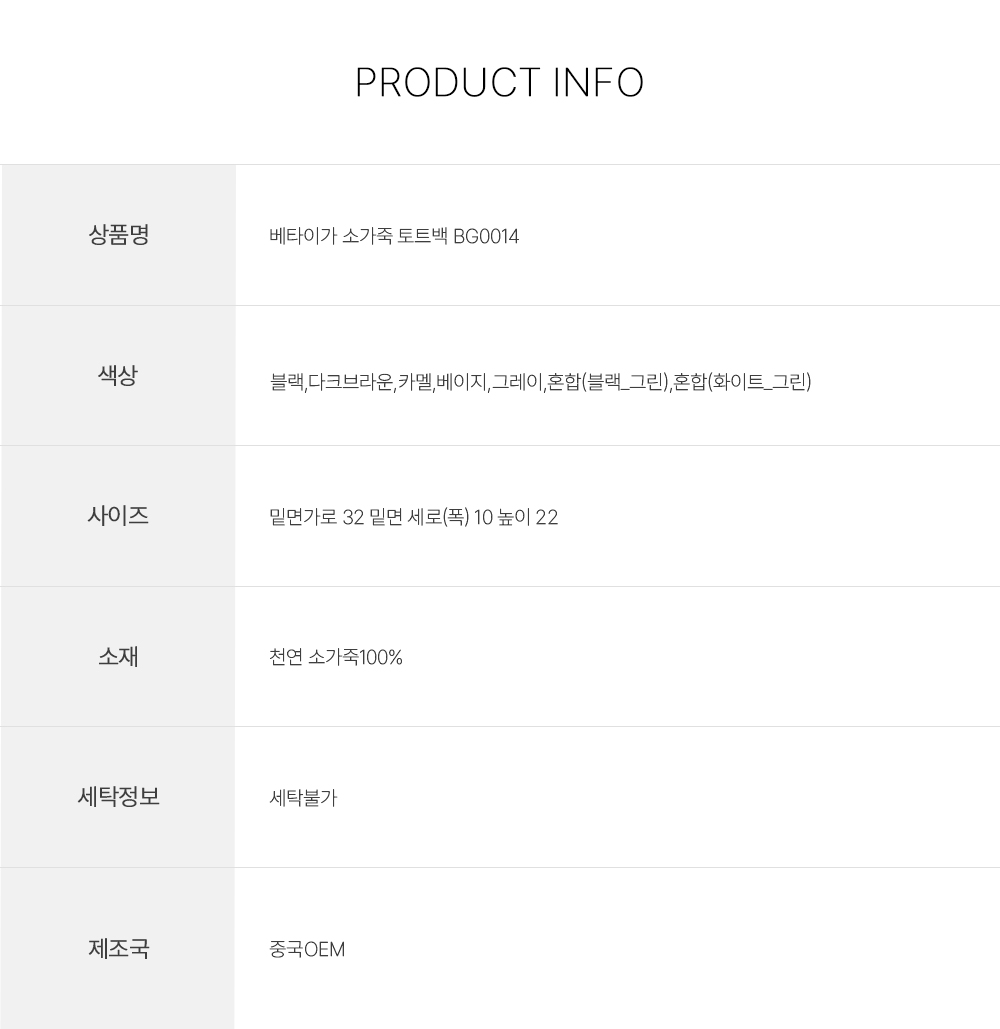Click the 천연 소가죽100% material text

click(x=336, y=658)
